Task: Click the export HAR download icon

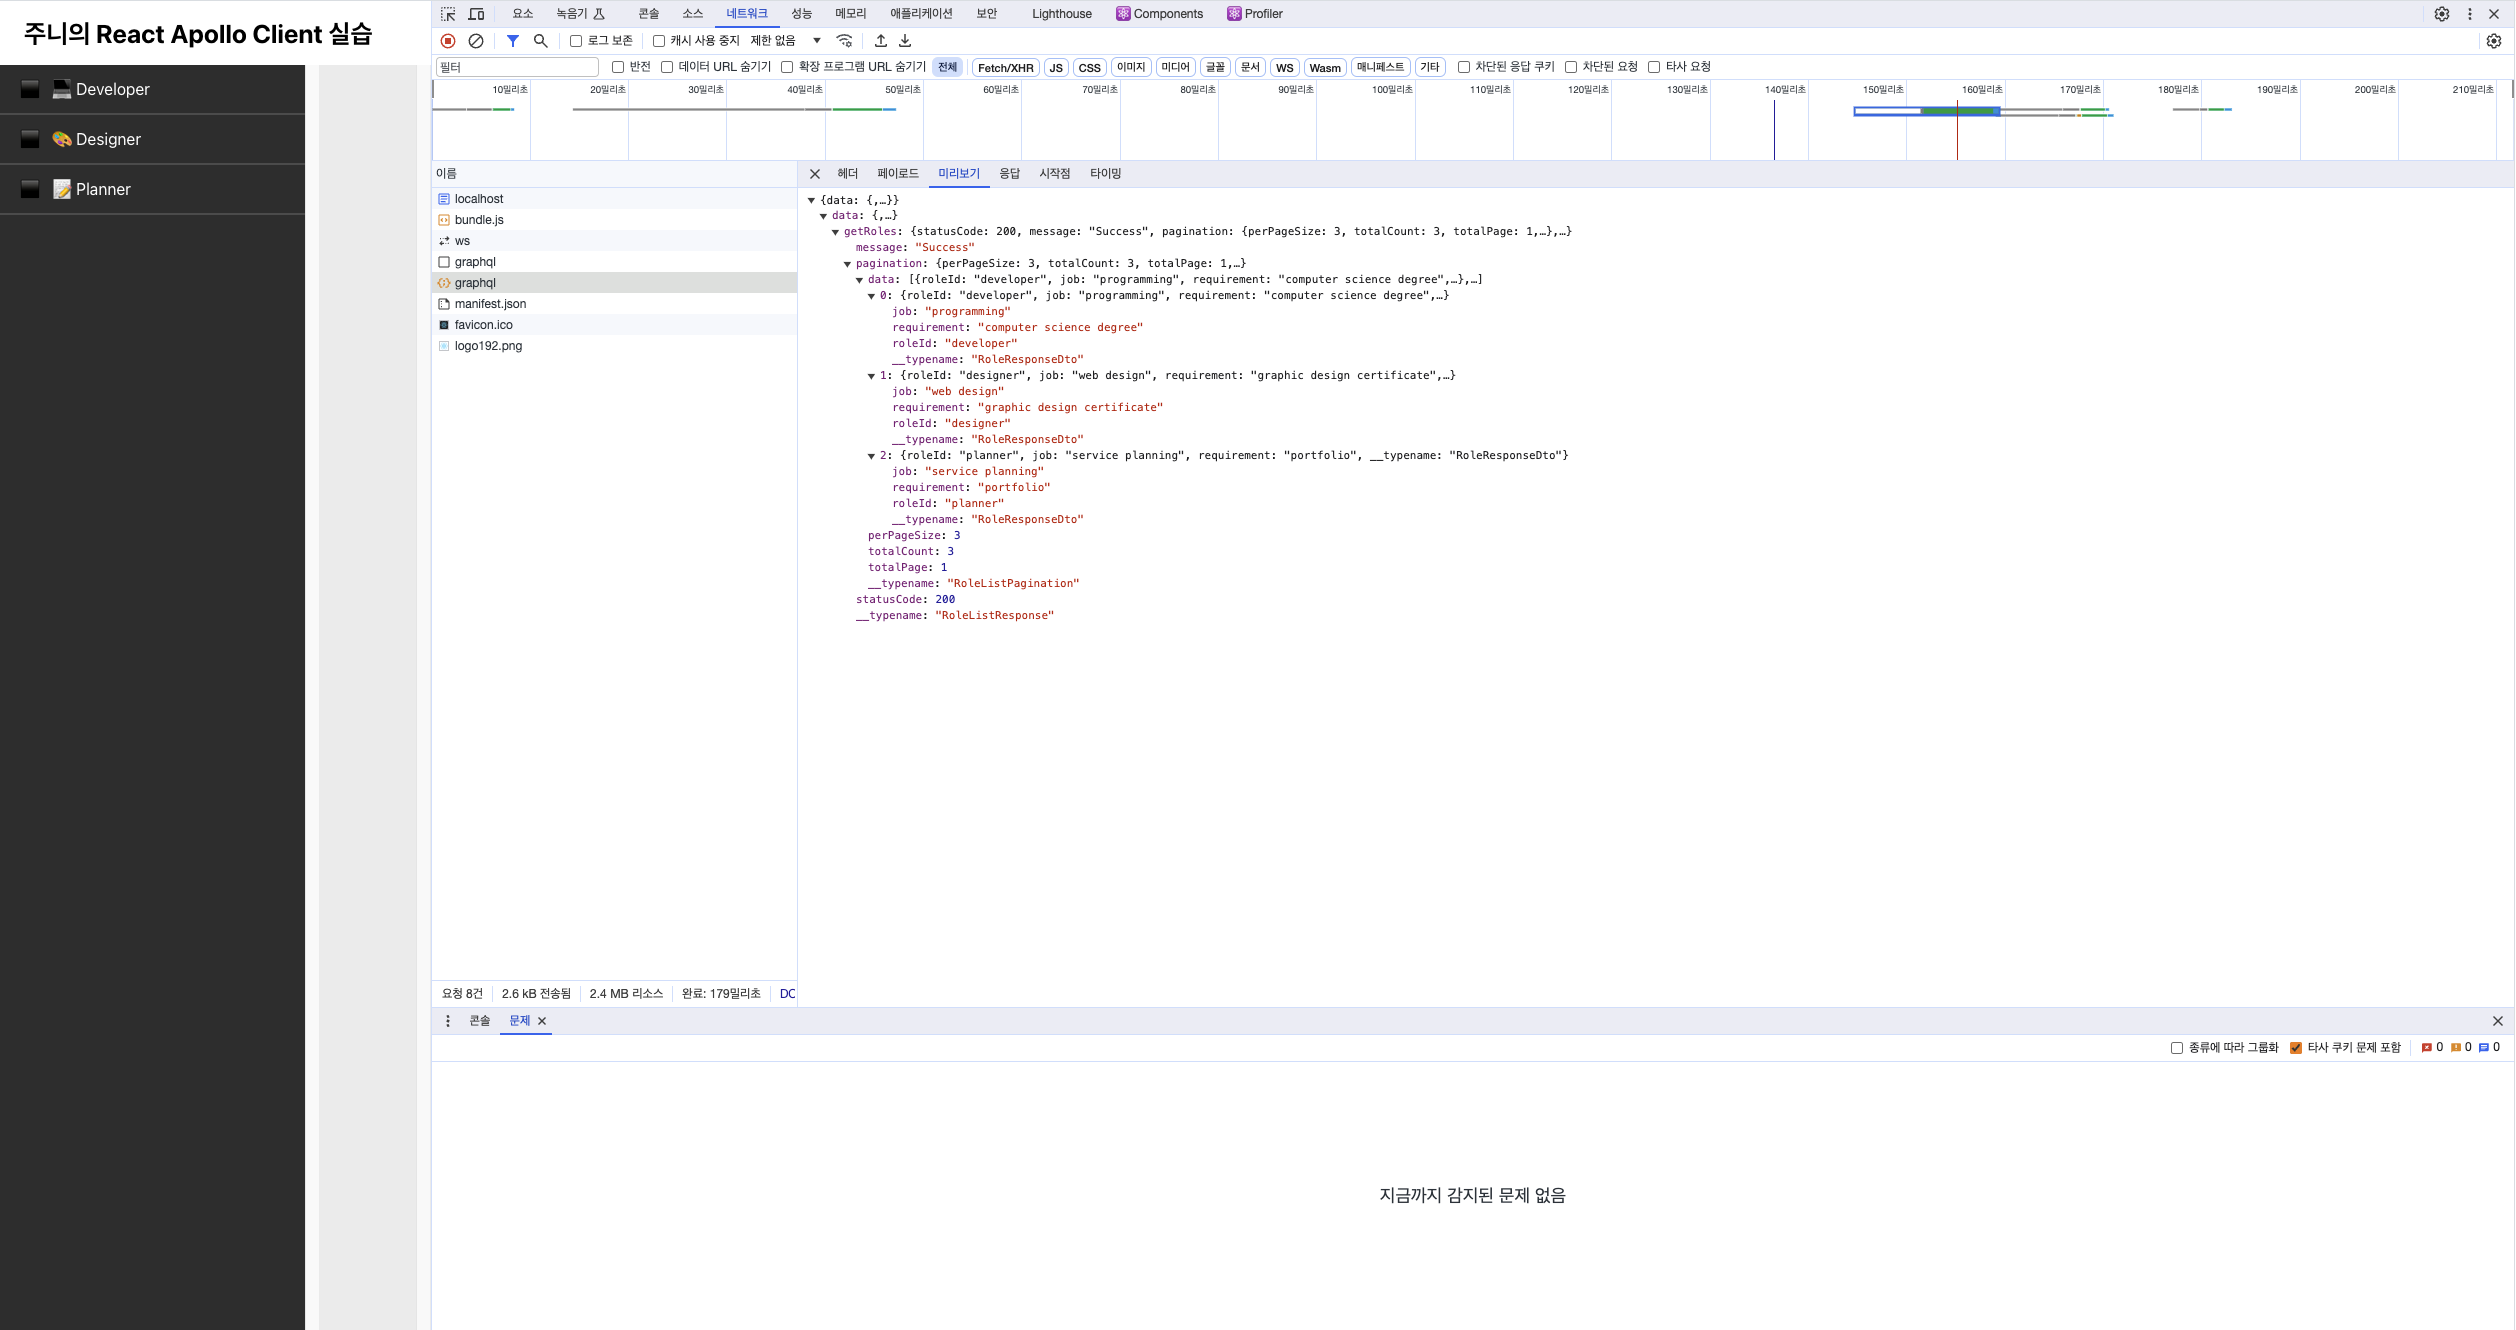Action: [905, 41]
